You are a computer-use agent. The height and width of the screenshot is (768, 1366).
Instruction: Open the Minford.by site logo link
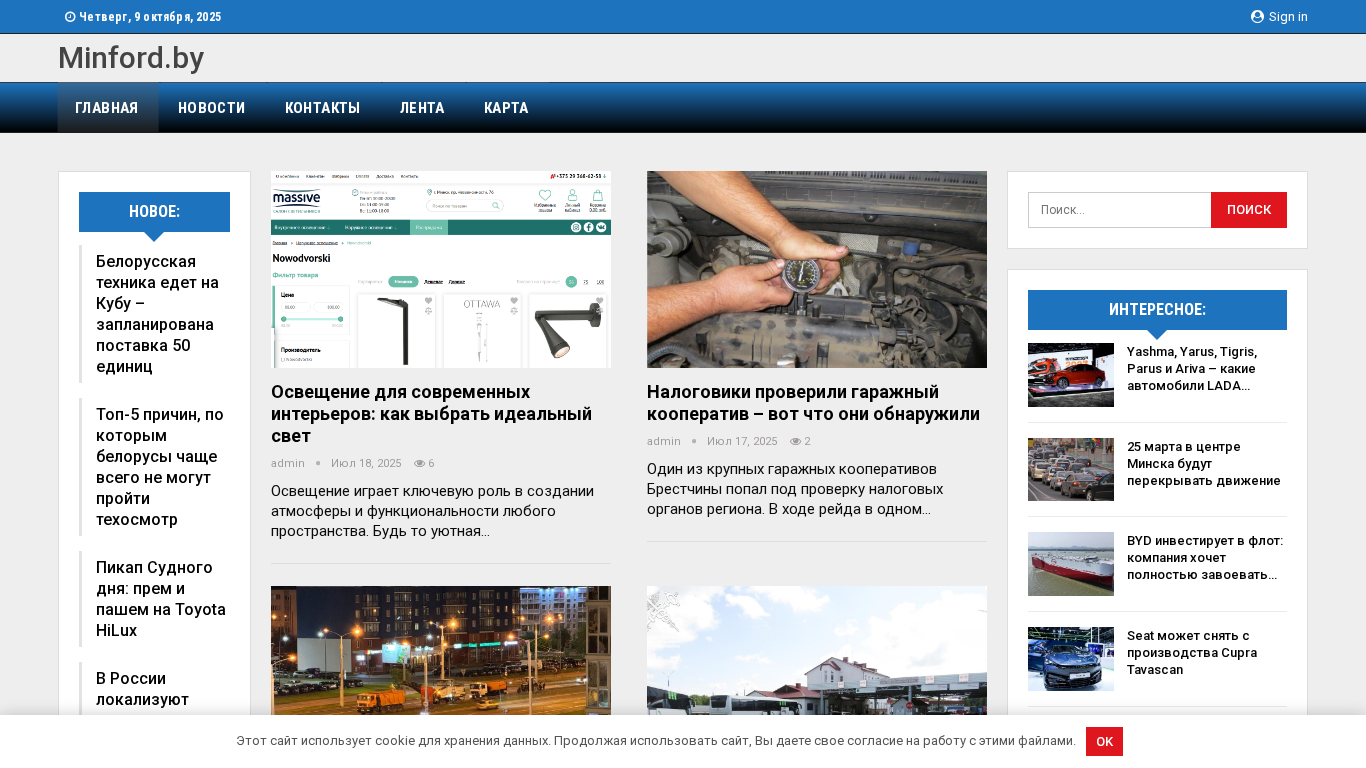pos(131,58)
